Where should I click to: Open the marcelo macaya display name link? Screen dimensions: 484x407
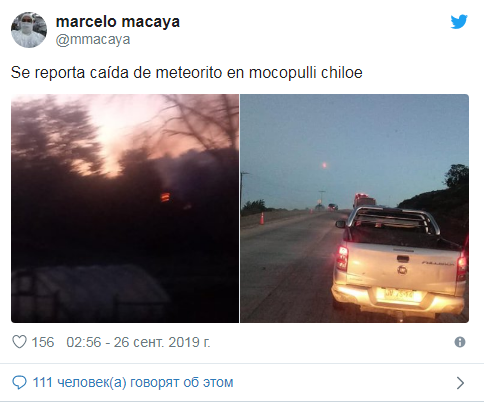click(x=118, y=22)
